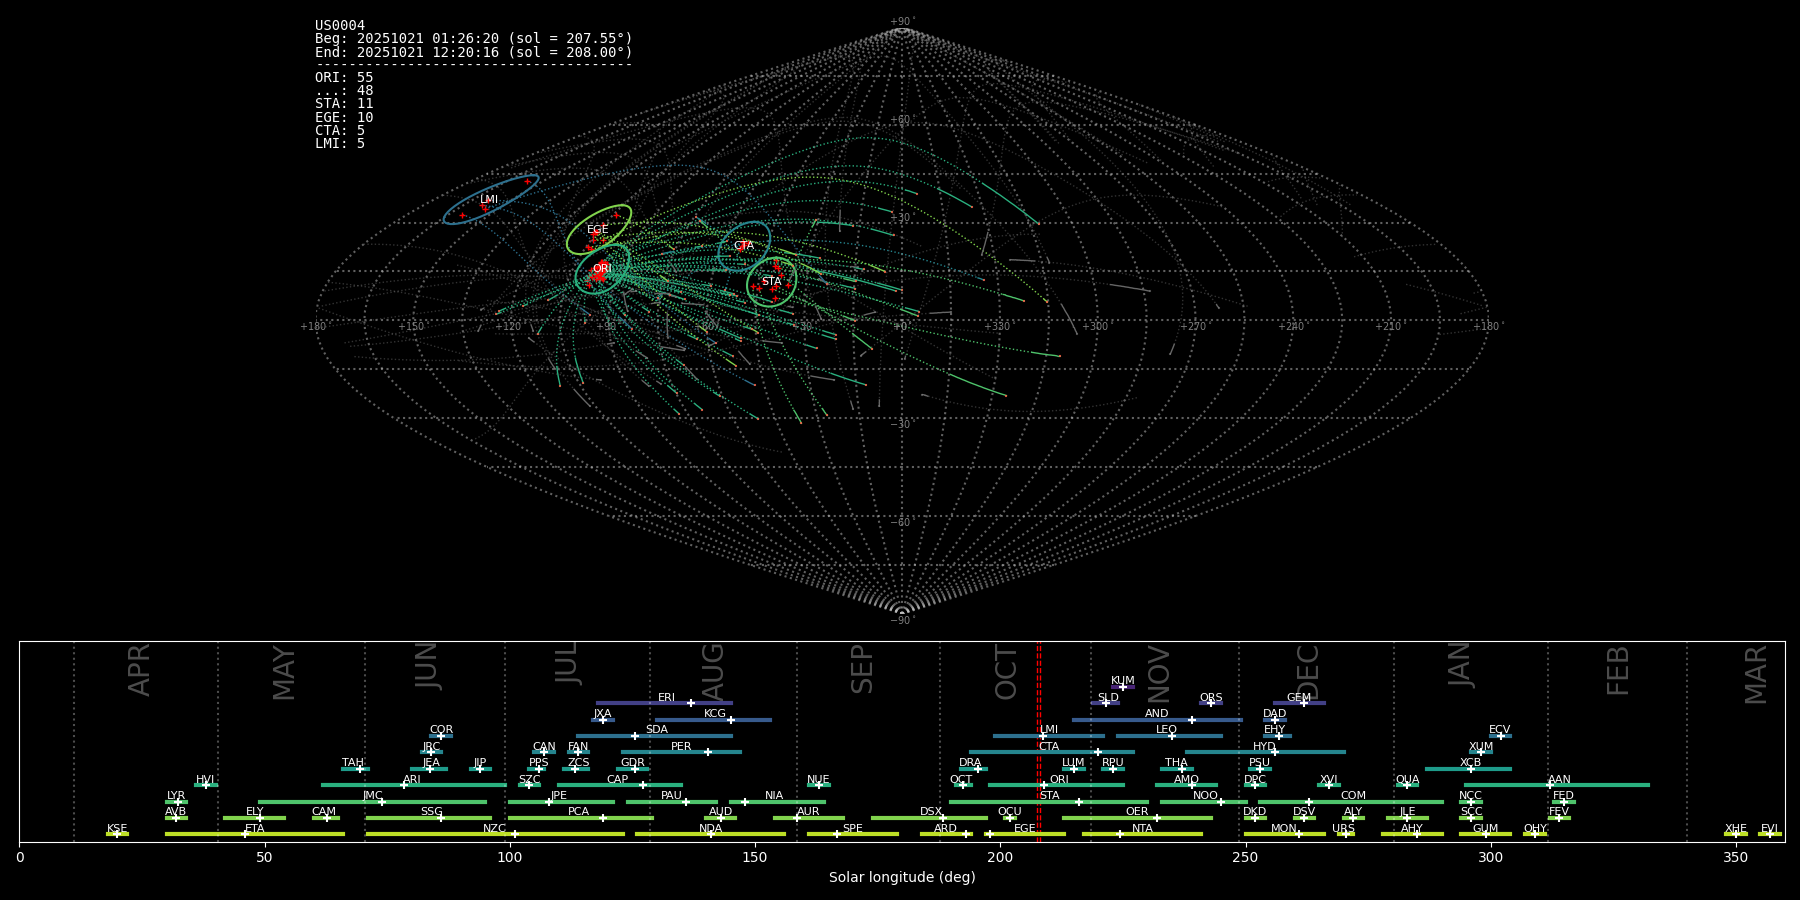Click the LEO shower label in timeline

click(1166, 730)
